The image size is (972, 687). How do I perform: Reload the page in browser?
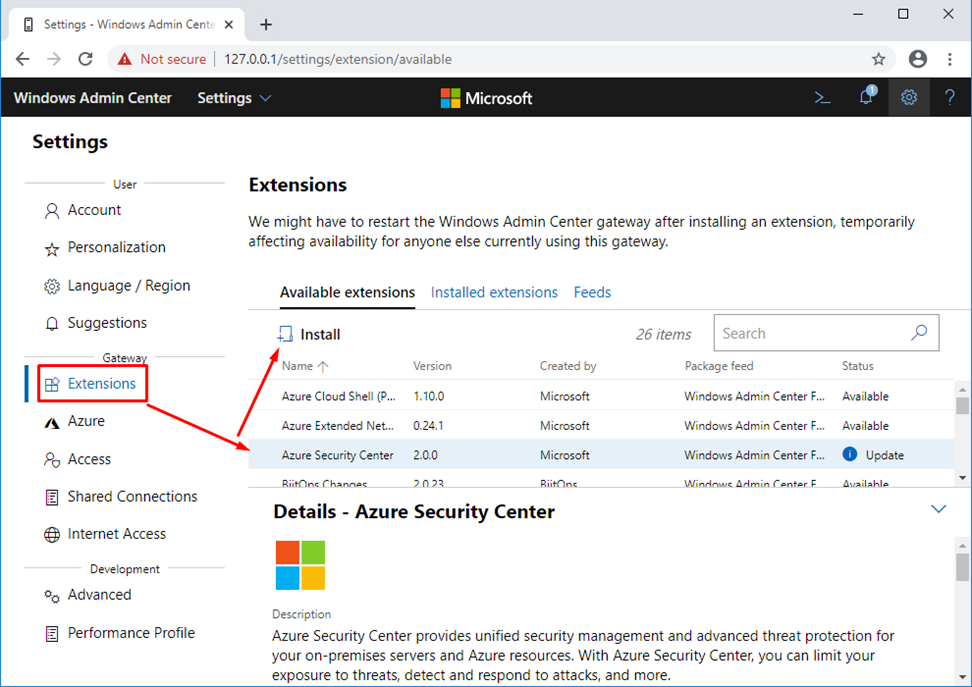(86, 59)
